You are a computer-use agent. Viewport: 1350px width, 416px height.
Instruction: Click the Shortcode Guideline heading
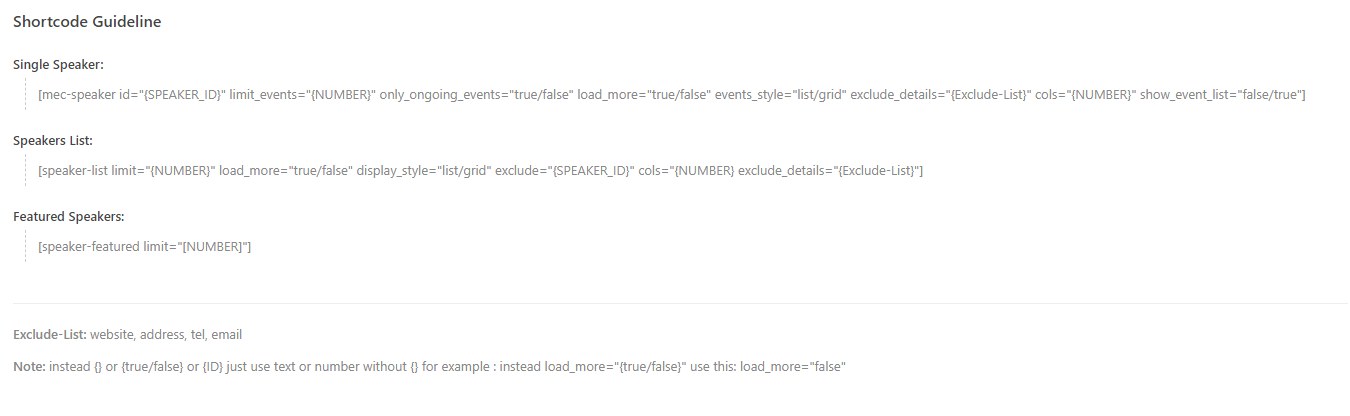point(87,22)
